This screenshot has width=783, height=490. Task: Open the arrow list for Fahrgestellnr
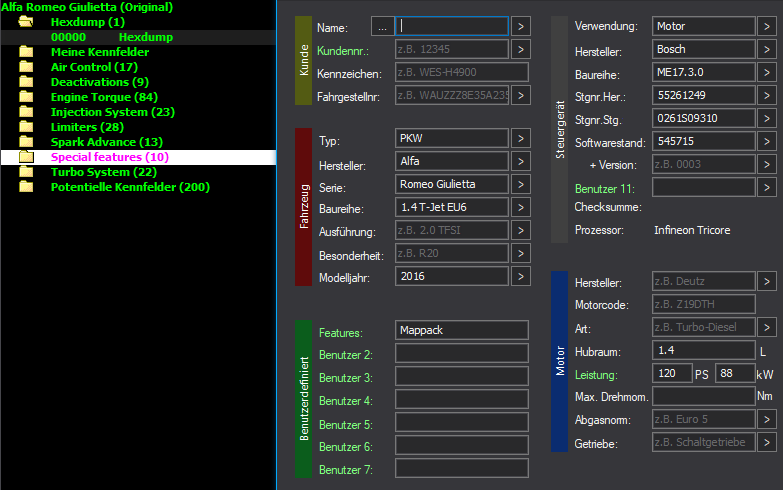[520, 95]
